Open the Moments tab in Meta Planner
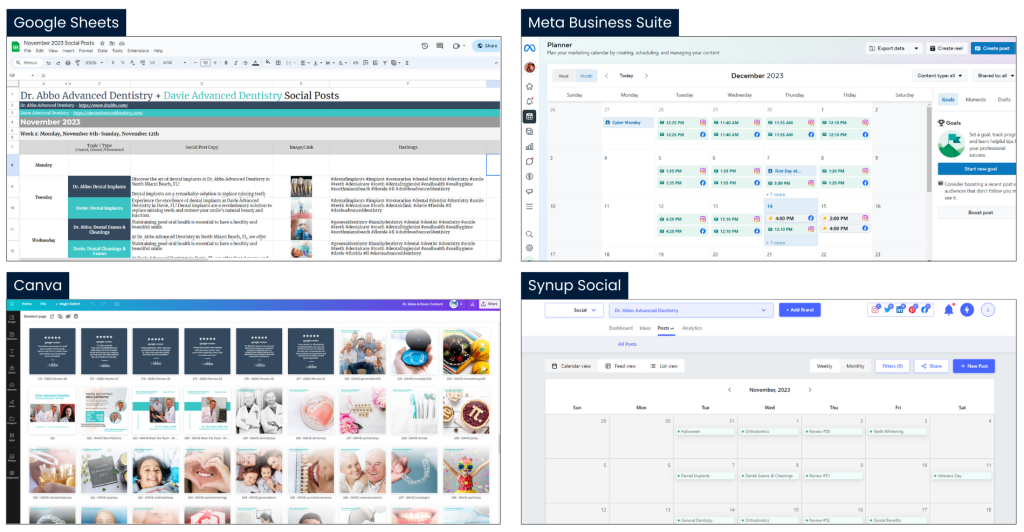The width and height of the screenshot is (1024, 532). pyautogui.click(x=976, y=99)
